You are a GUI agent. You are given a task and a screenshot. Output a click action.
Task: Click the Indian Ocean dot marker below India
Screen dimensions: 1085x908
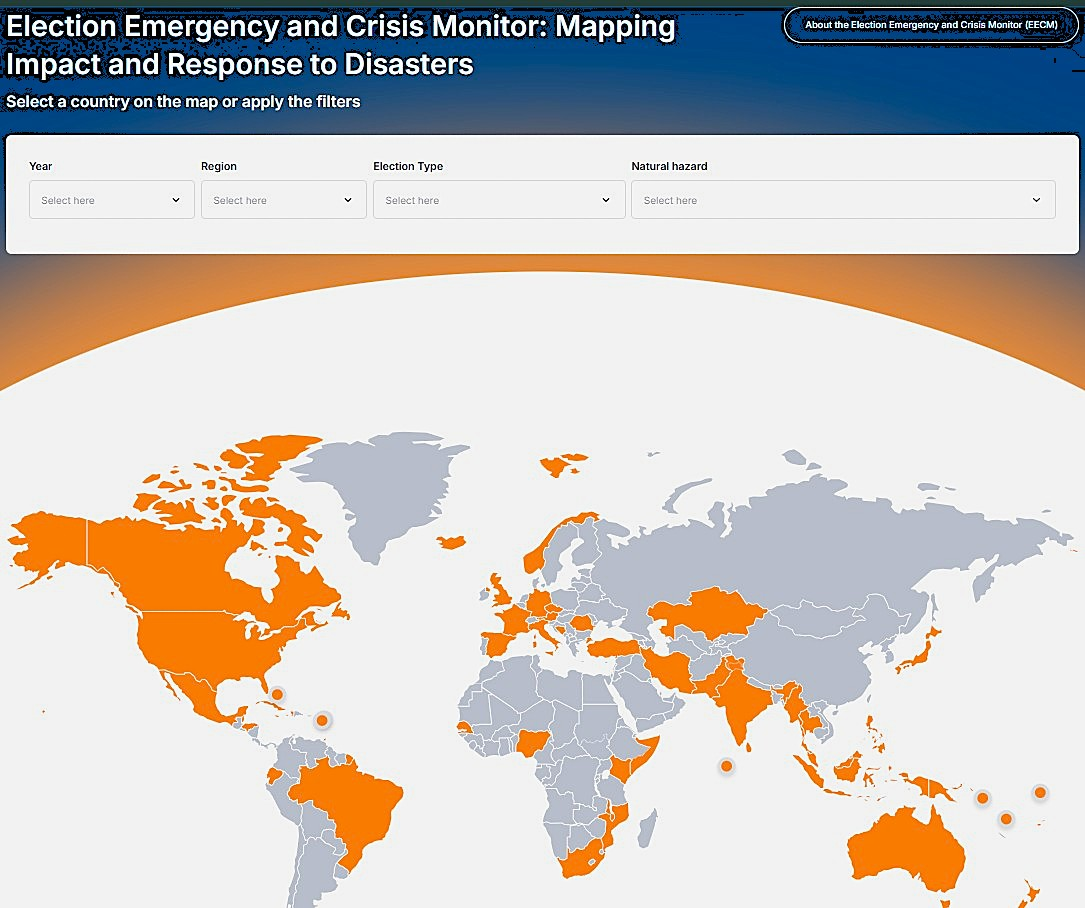click(726, 766)
